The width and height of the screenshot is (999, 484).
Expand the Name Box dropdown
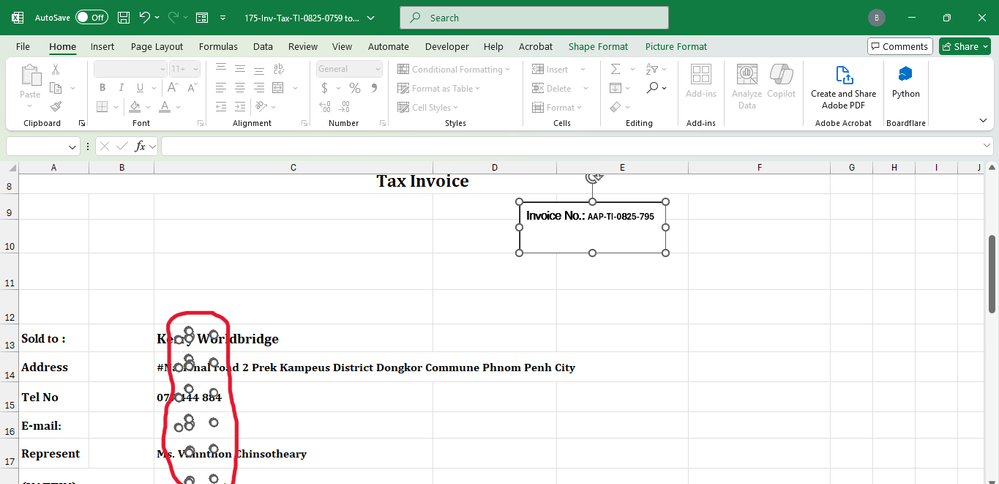72,146
